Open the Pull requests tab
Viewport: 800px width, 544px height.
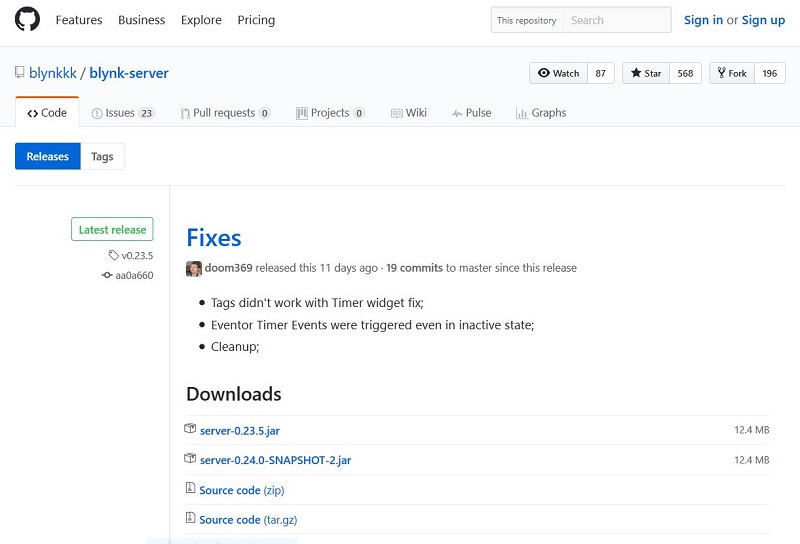[x=225, y=113]
